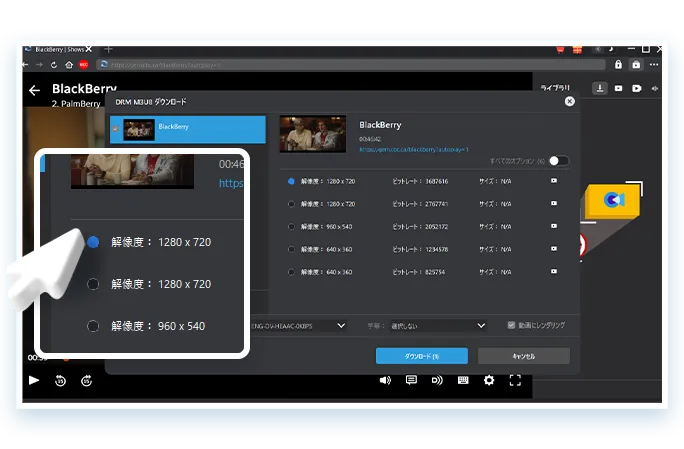684x449 pixels.
Task: Open the red shopping cart icon
Action: [561, 50]
